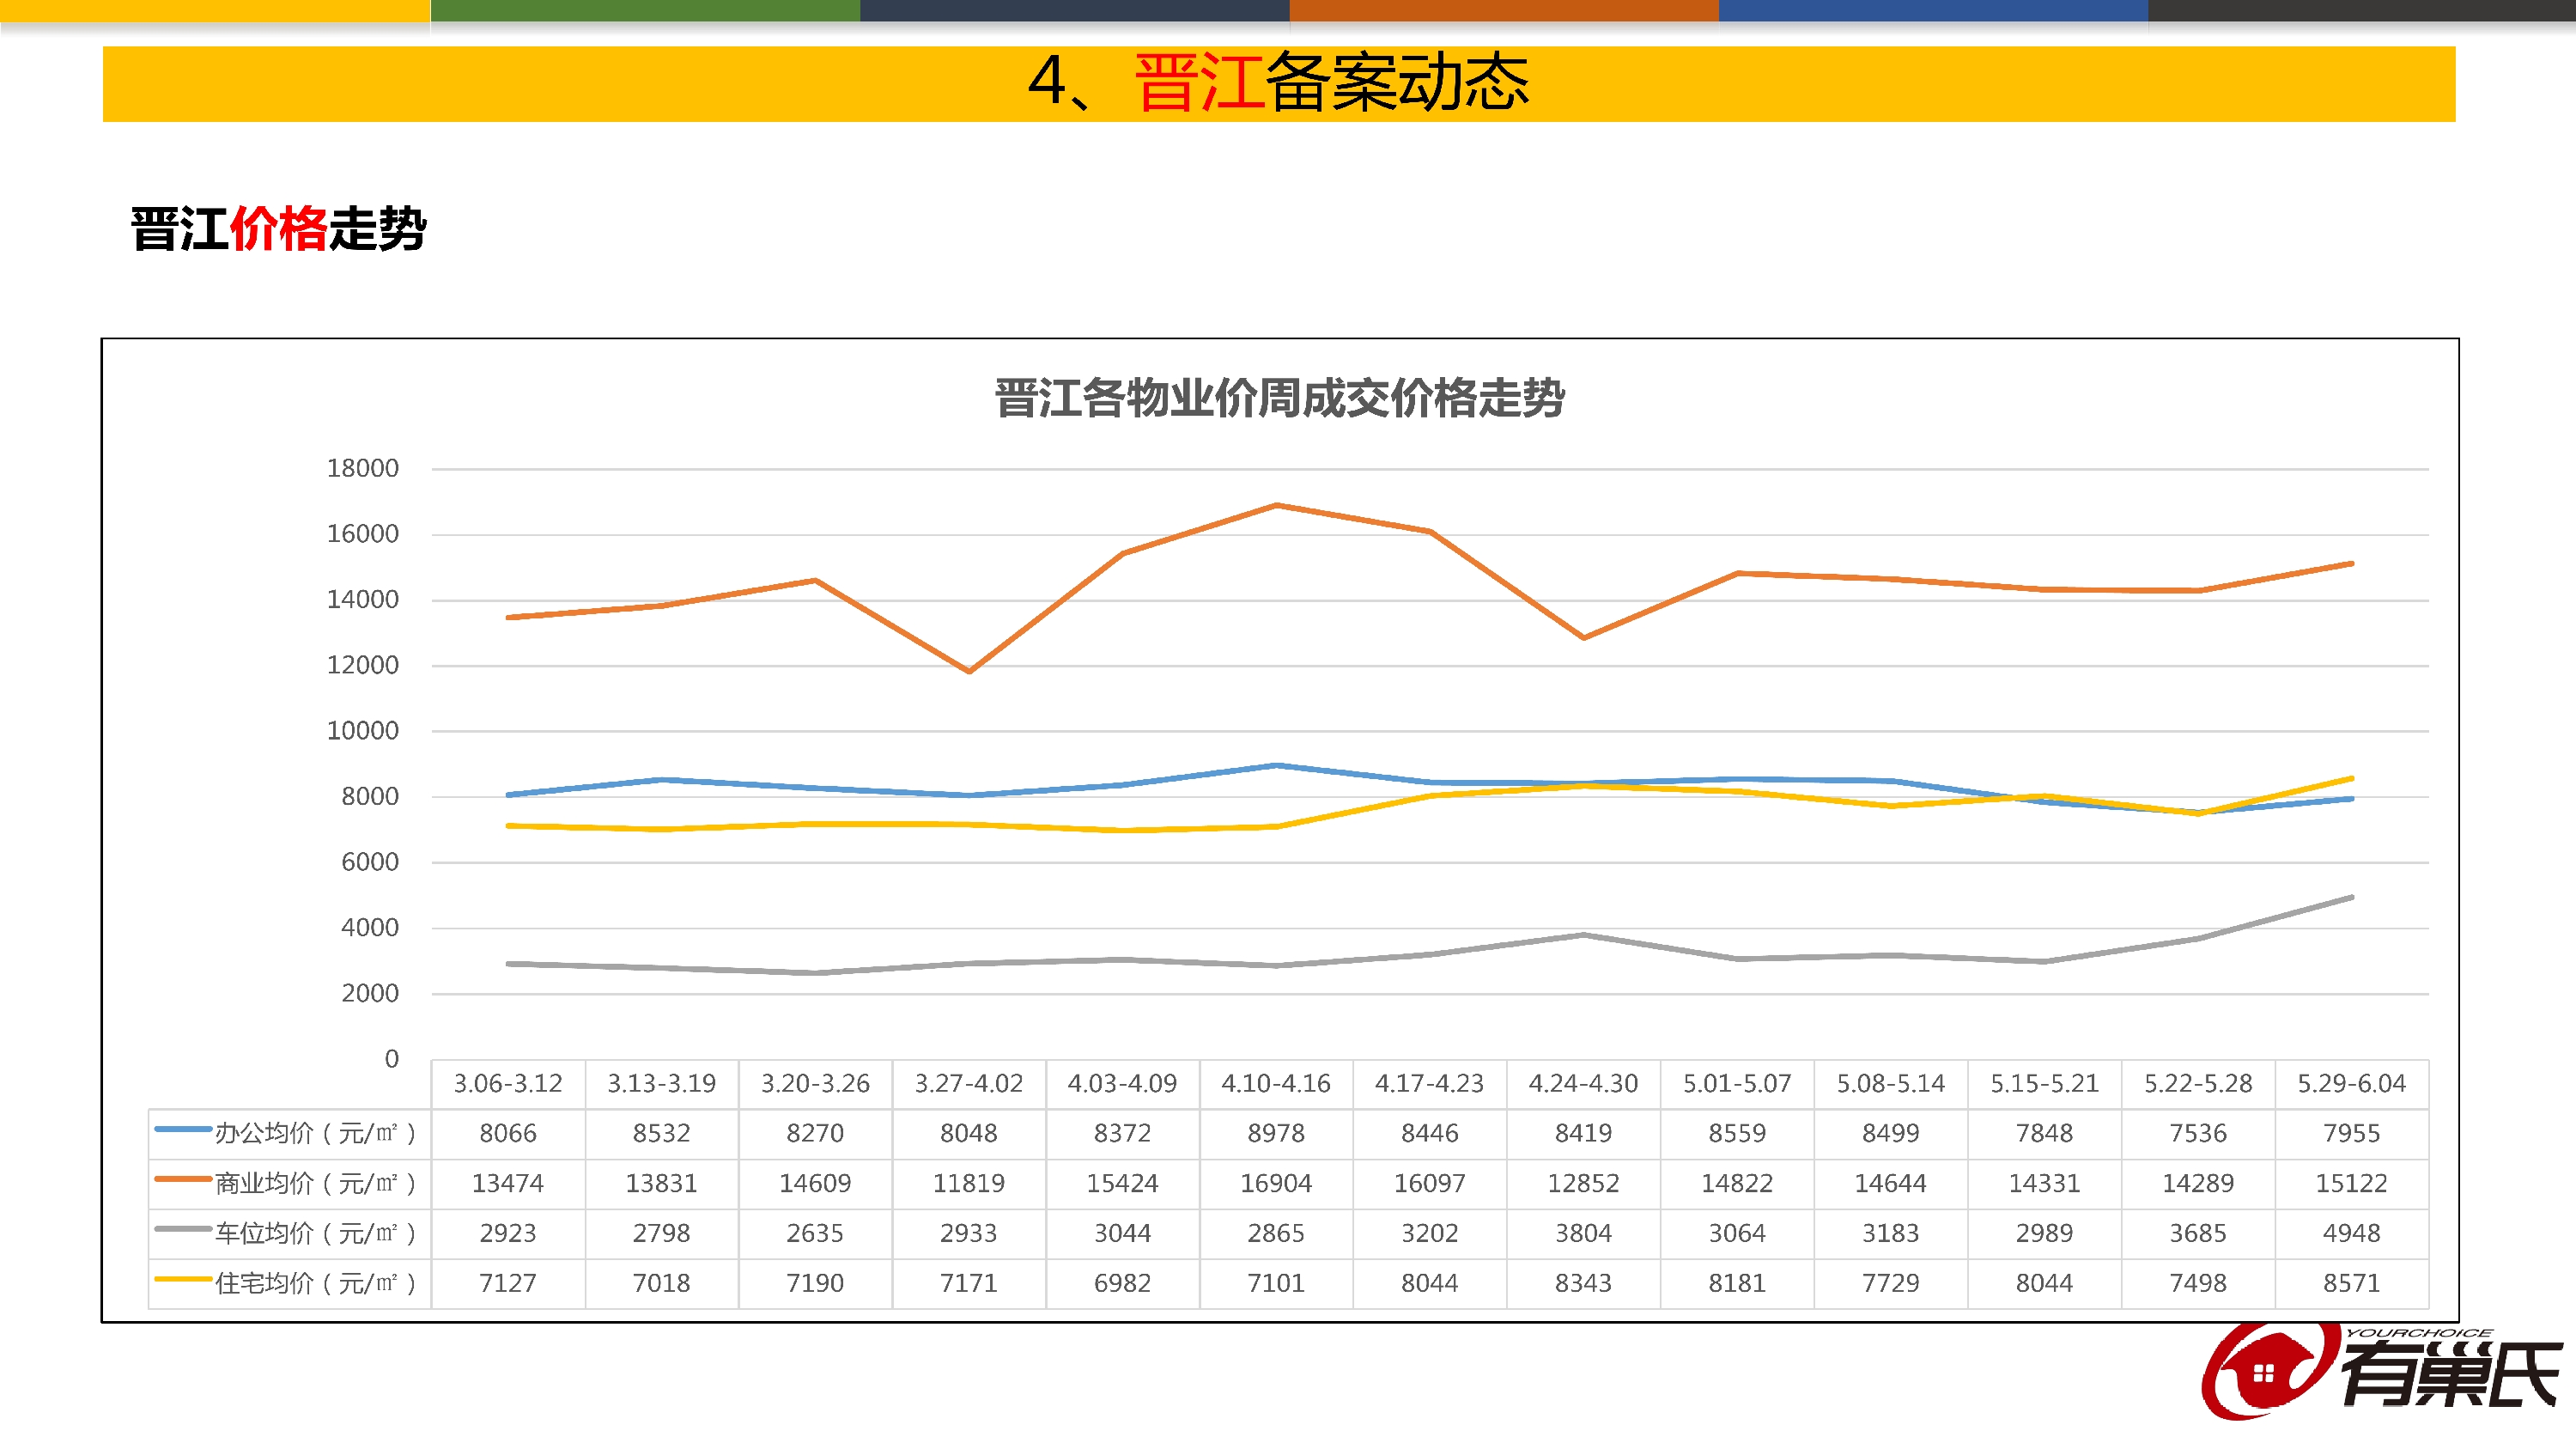Select commercial price cell 15122
Viewport: 2576px width, 1431px height.
[x=2352, y=1183]
